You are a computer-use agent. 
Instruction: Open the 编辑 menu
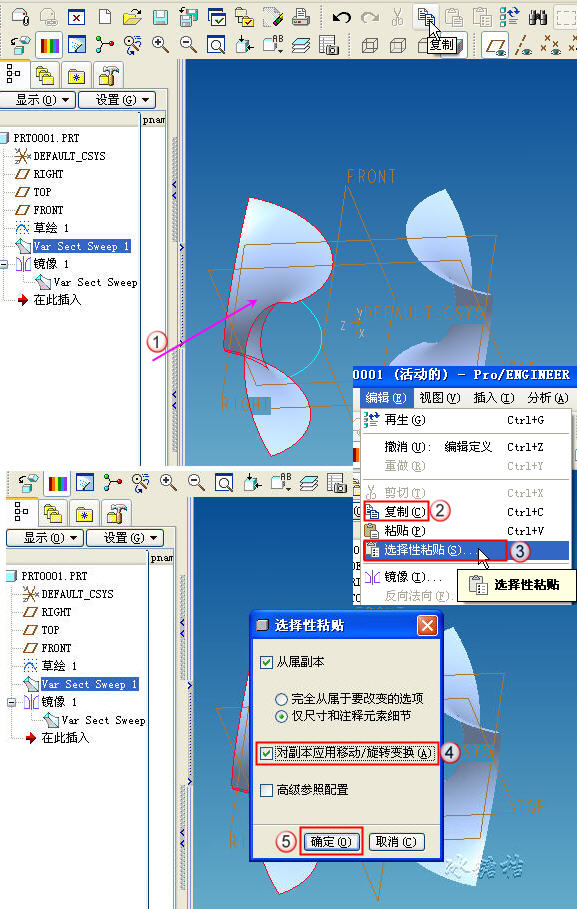coord(385,398)
